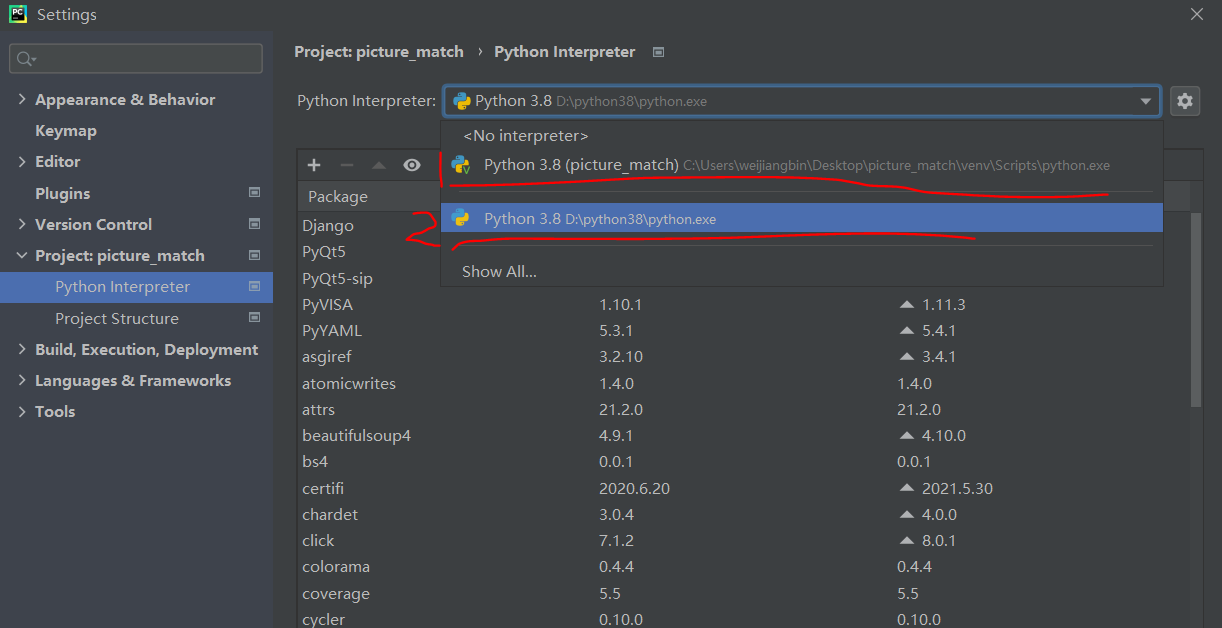This screenshot has width=1222, height=628.
Task: Click the upgrade package arrow icon
Action: [377, 165]
